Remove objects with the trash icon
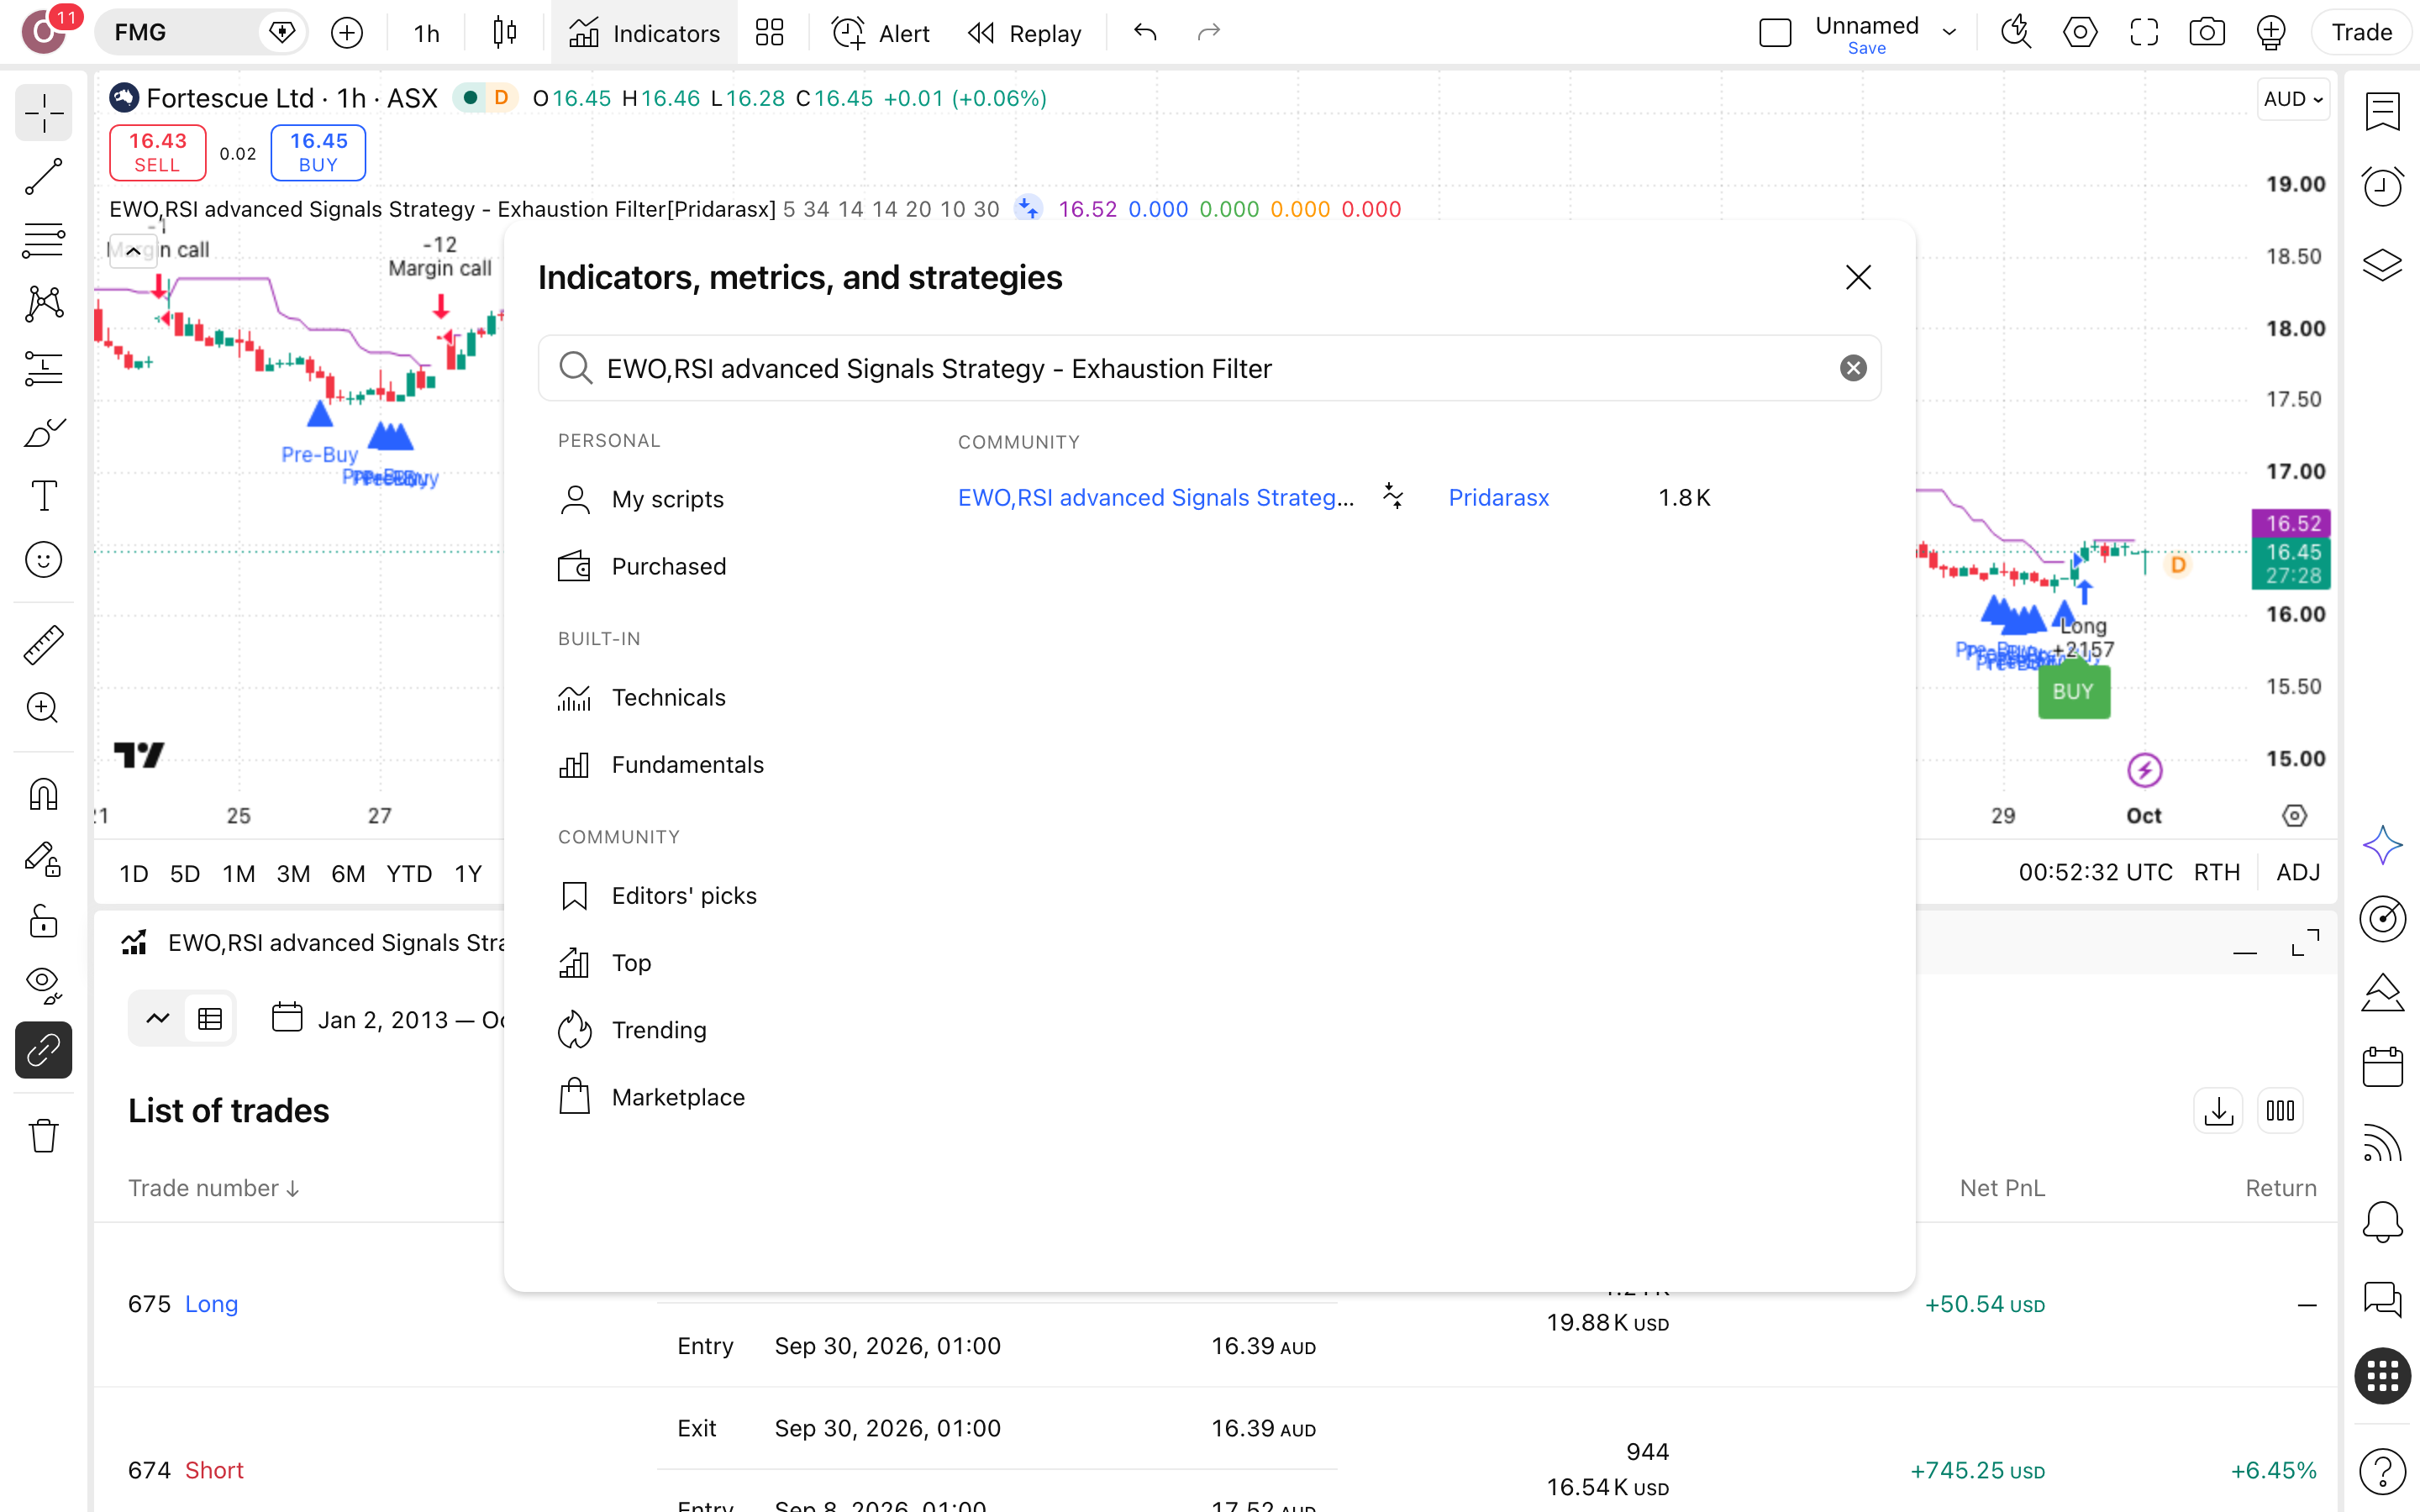2420x1512 pixels. 43,1136
